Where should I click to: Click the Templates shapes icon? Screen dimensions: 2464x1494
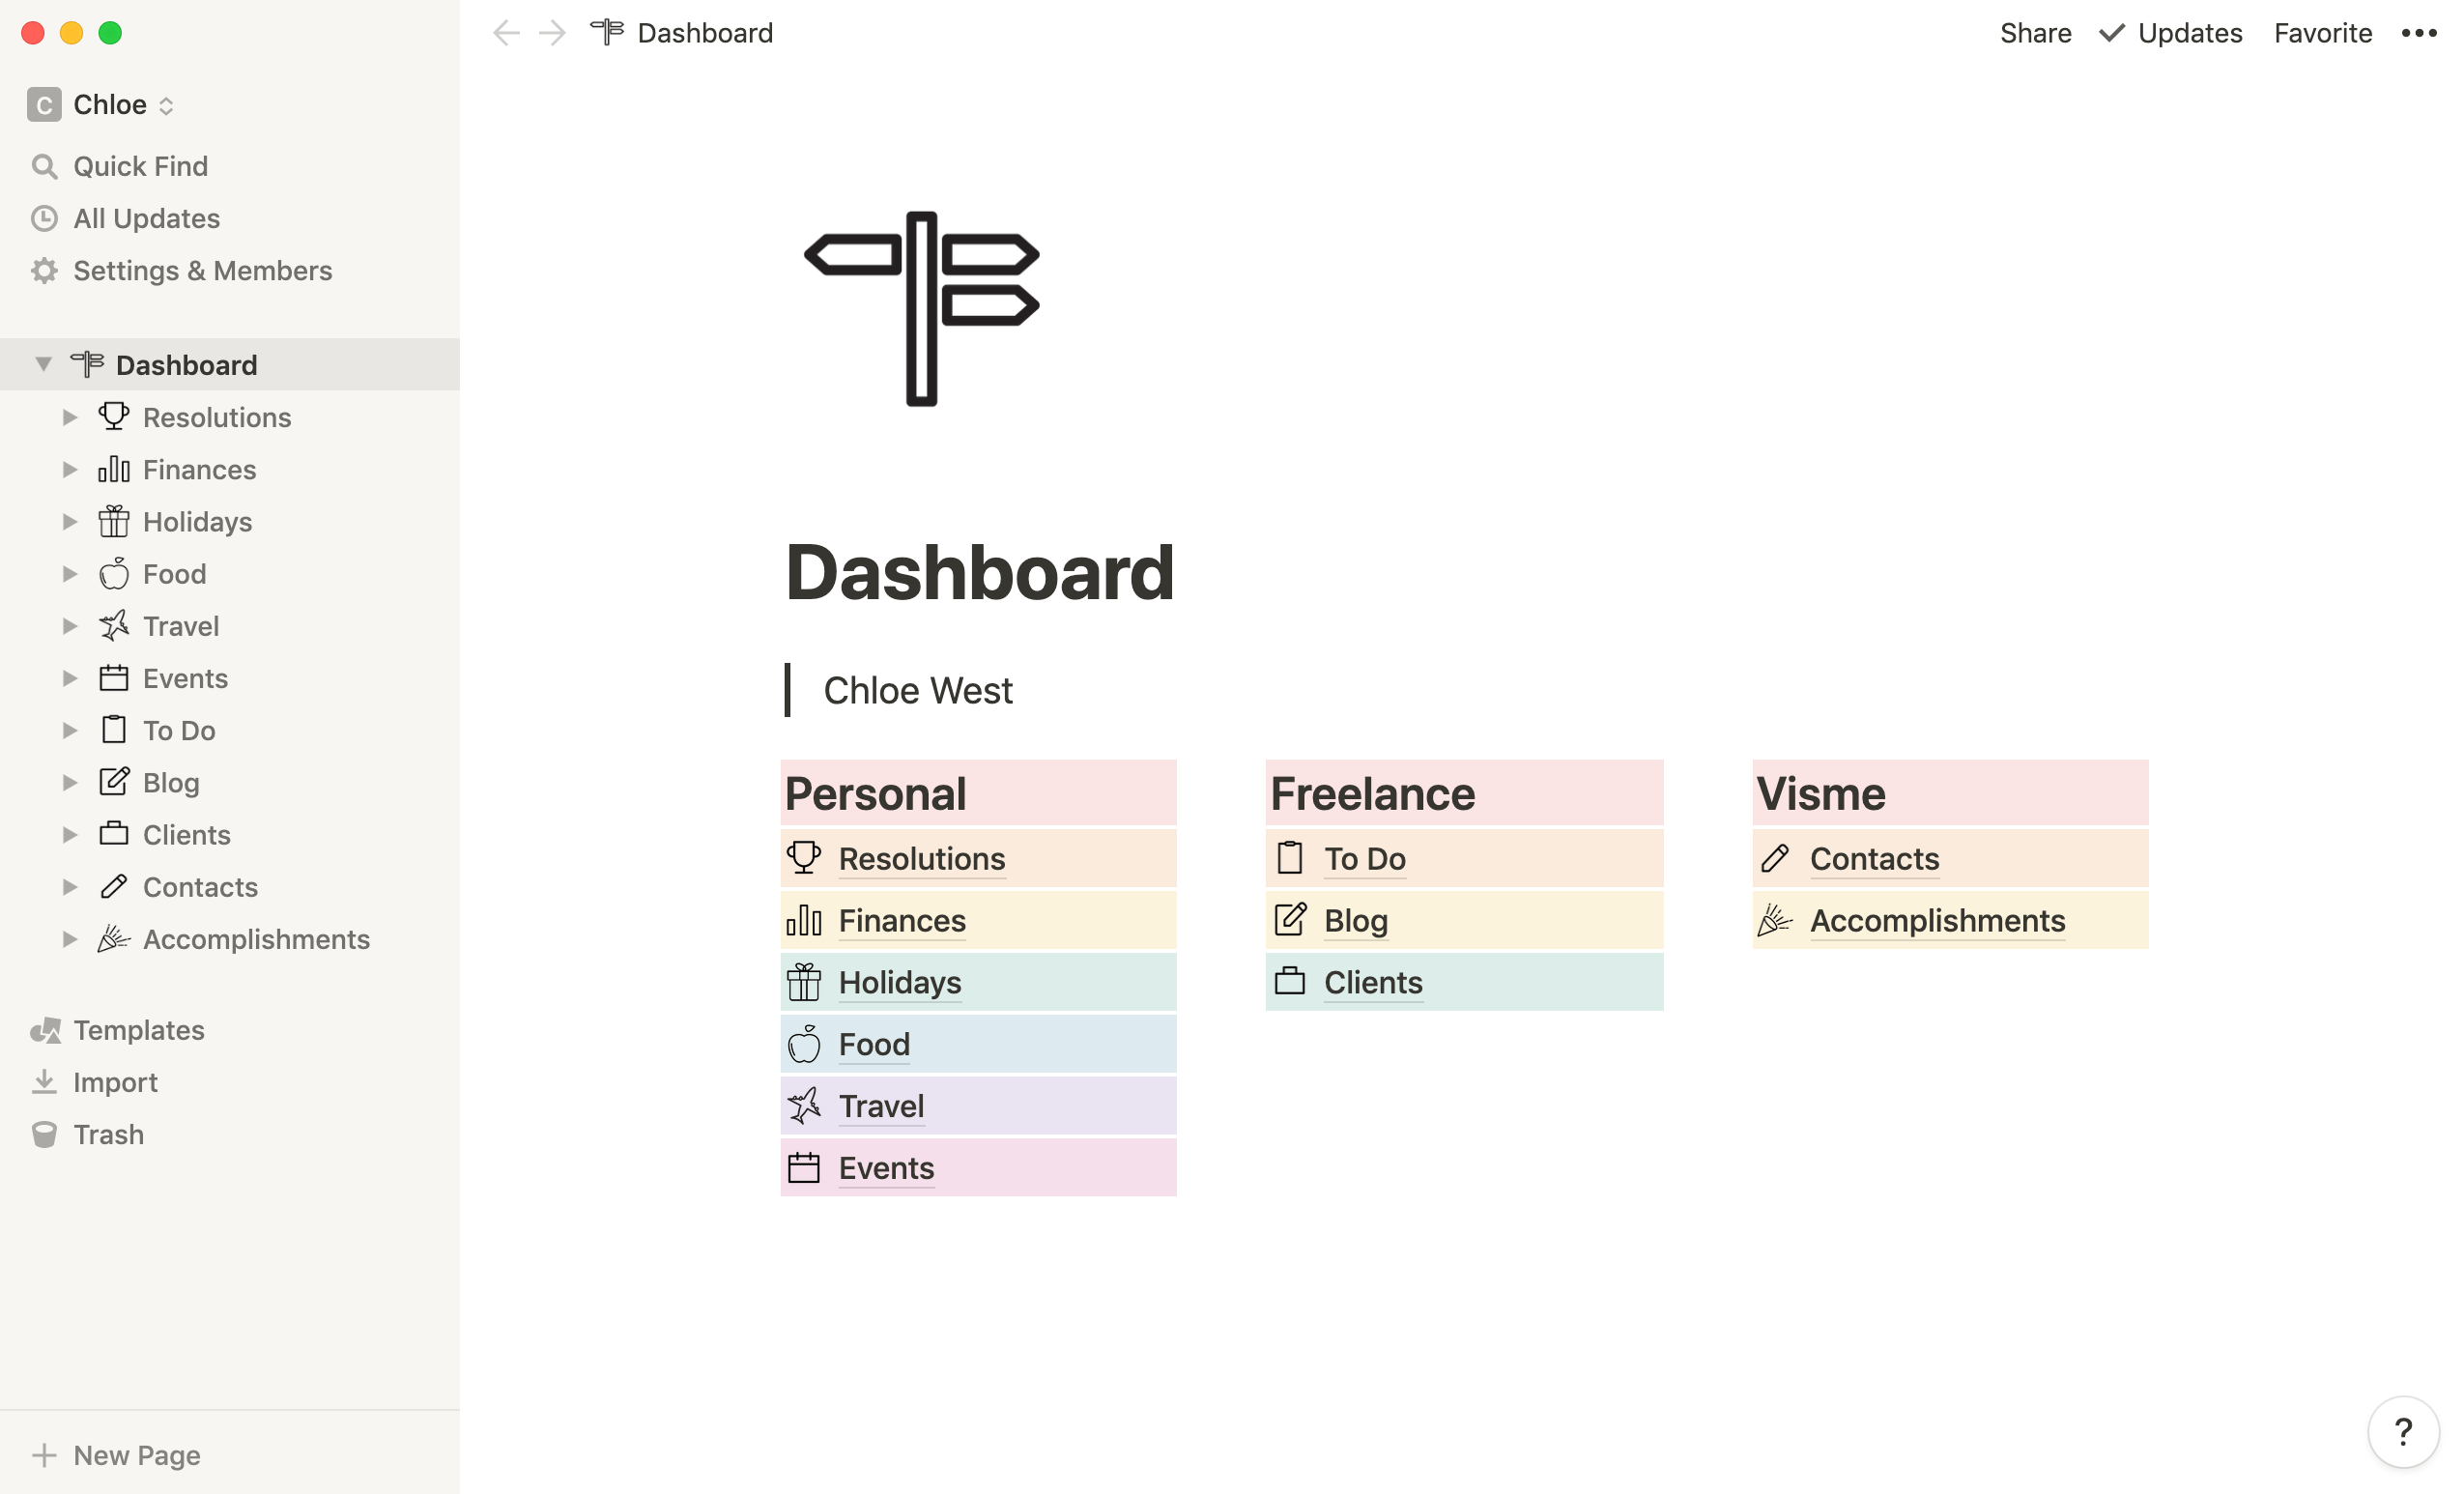click(45, 1030)
